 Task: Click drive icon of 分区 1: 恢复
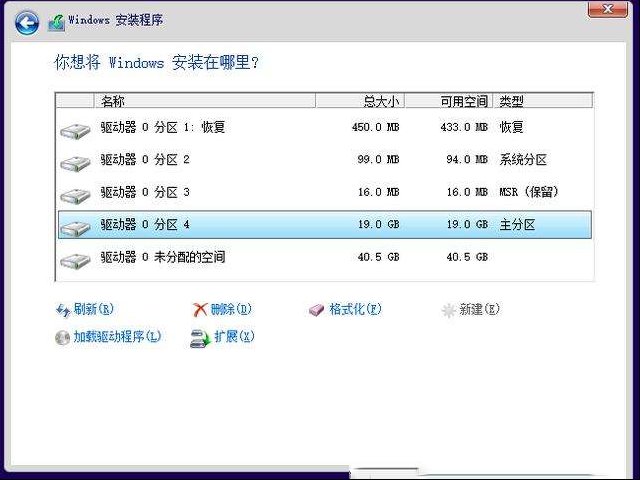tap(75, 131)
